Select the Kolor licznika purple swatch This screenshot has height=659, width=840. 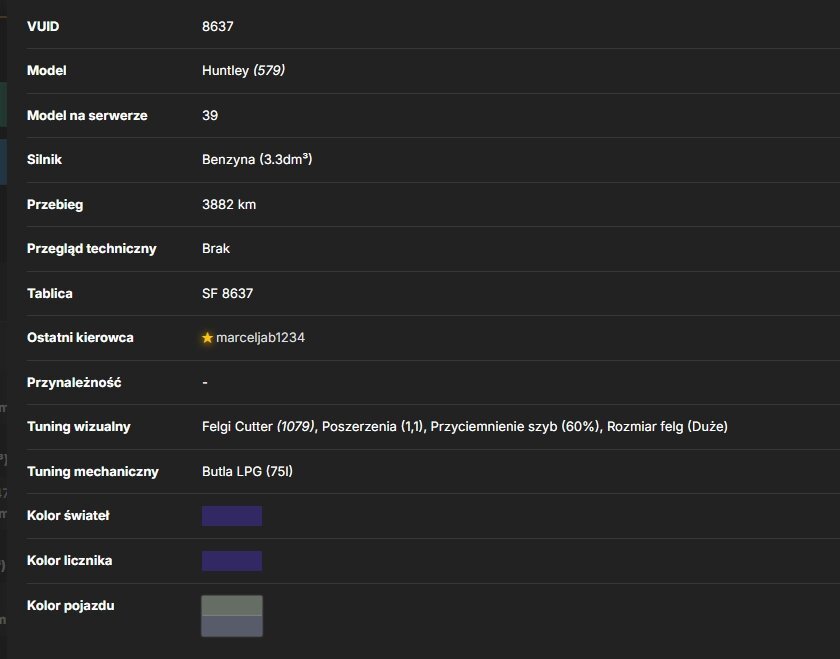tap(232, 561)
